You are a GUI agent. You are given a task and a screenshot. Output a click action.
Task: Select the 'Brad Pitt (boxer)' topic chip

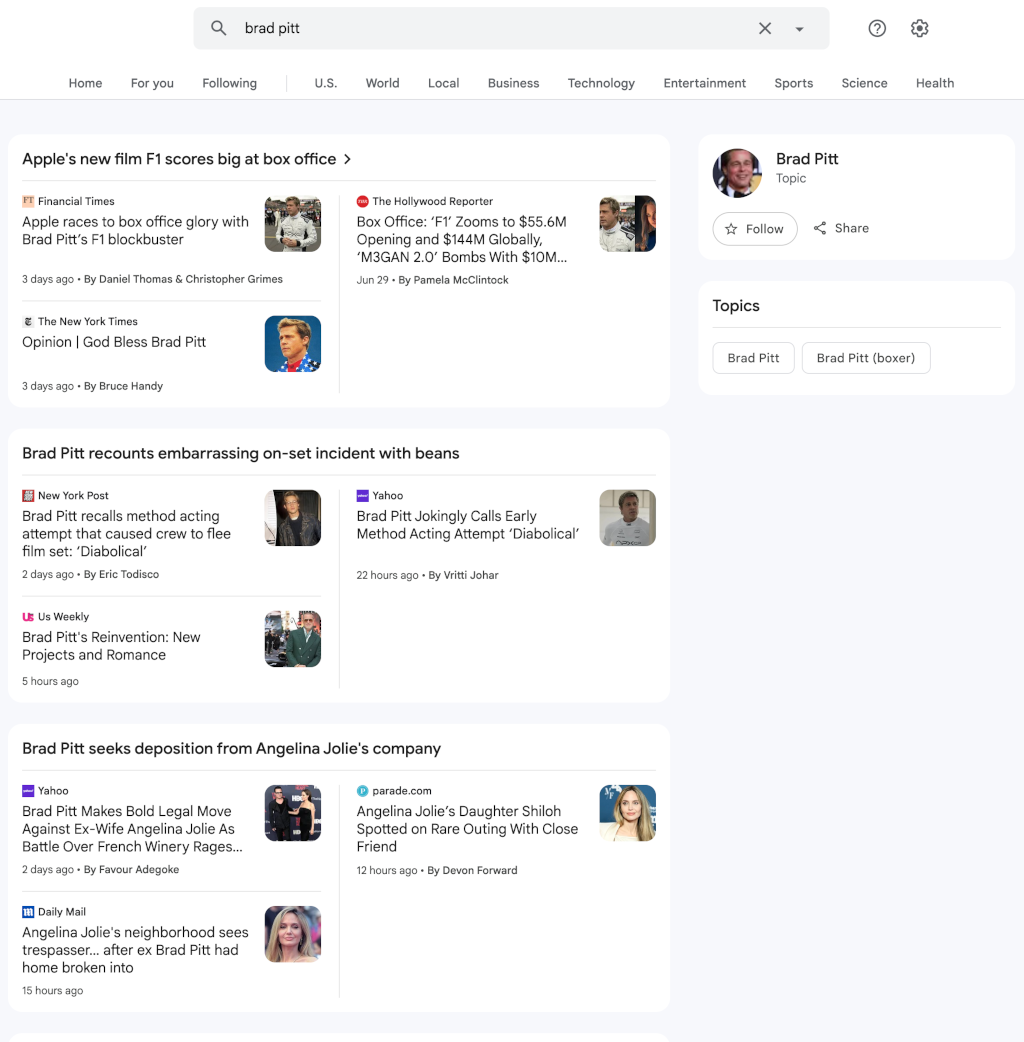pos(866,357)
